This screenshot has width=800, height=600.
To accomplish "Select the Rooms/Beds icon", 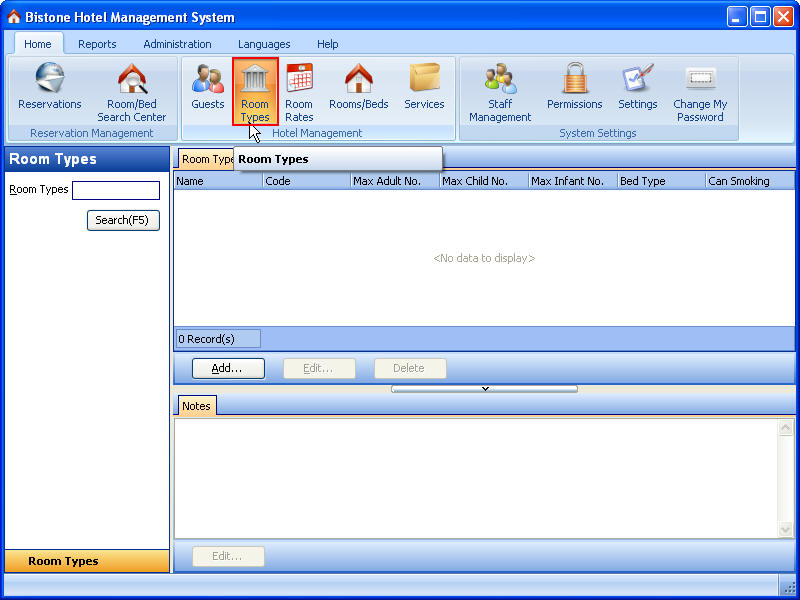I will tap(358, 80).
